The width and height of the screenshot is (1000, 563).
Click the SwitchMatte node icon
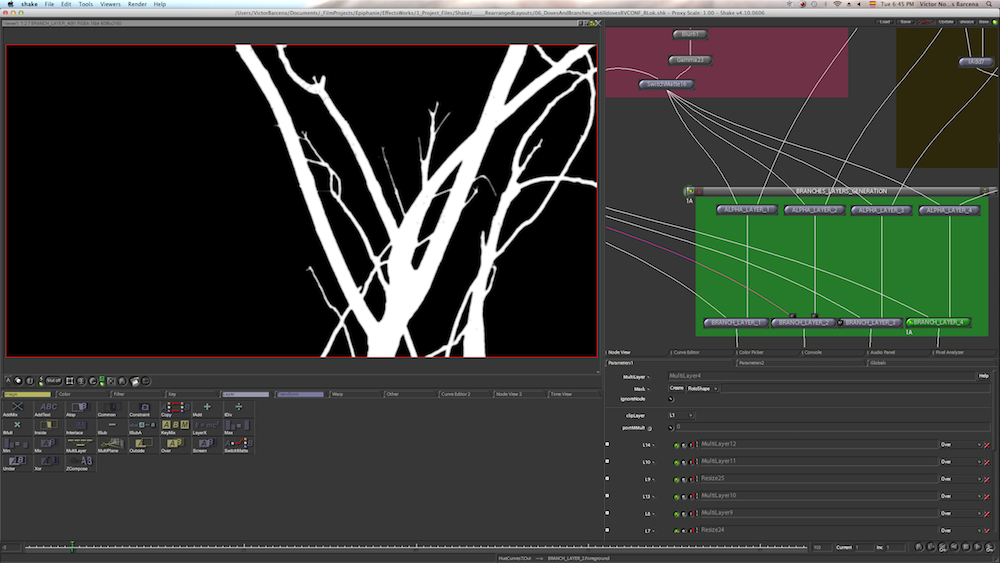(x=236, y=445)
